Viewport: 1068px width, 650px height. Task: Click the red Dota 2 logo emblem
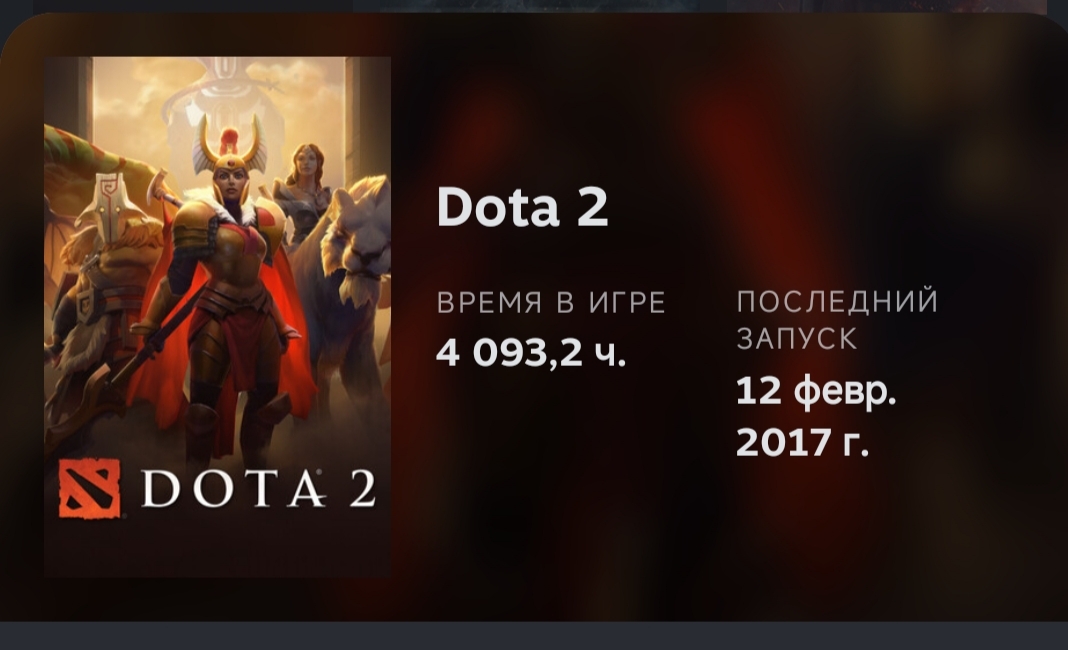(x=89, y=489)
